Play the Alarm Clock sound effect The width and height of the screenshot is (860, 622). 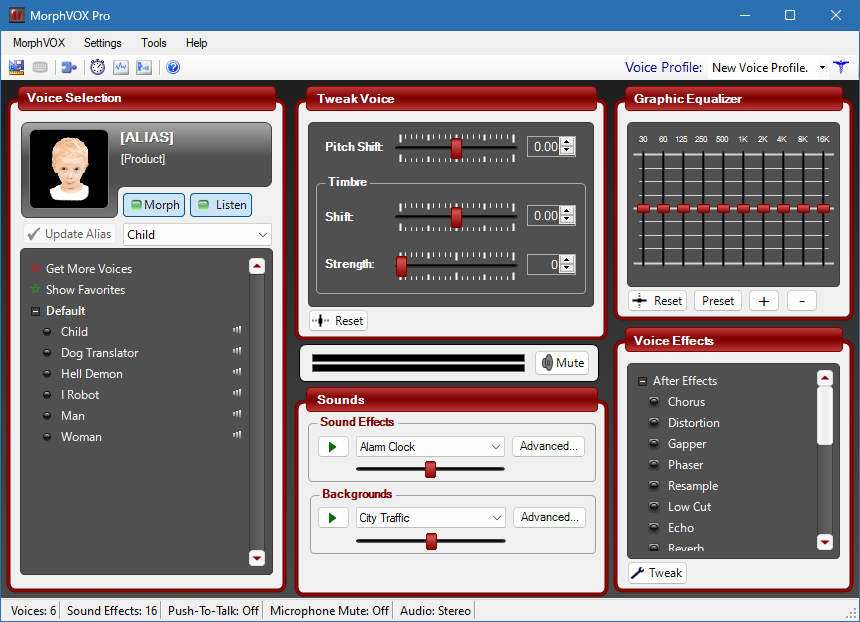(333, 446)
